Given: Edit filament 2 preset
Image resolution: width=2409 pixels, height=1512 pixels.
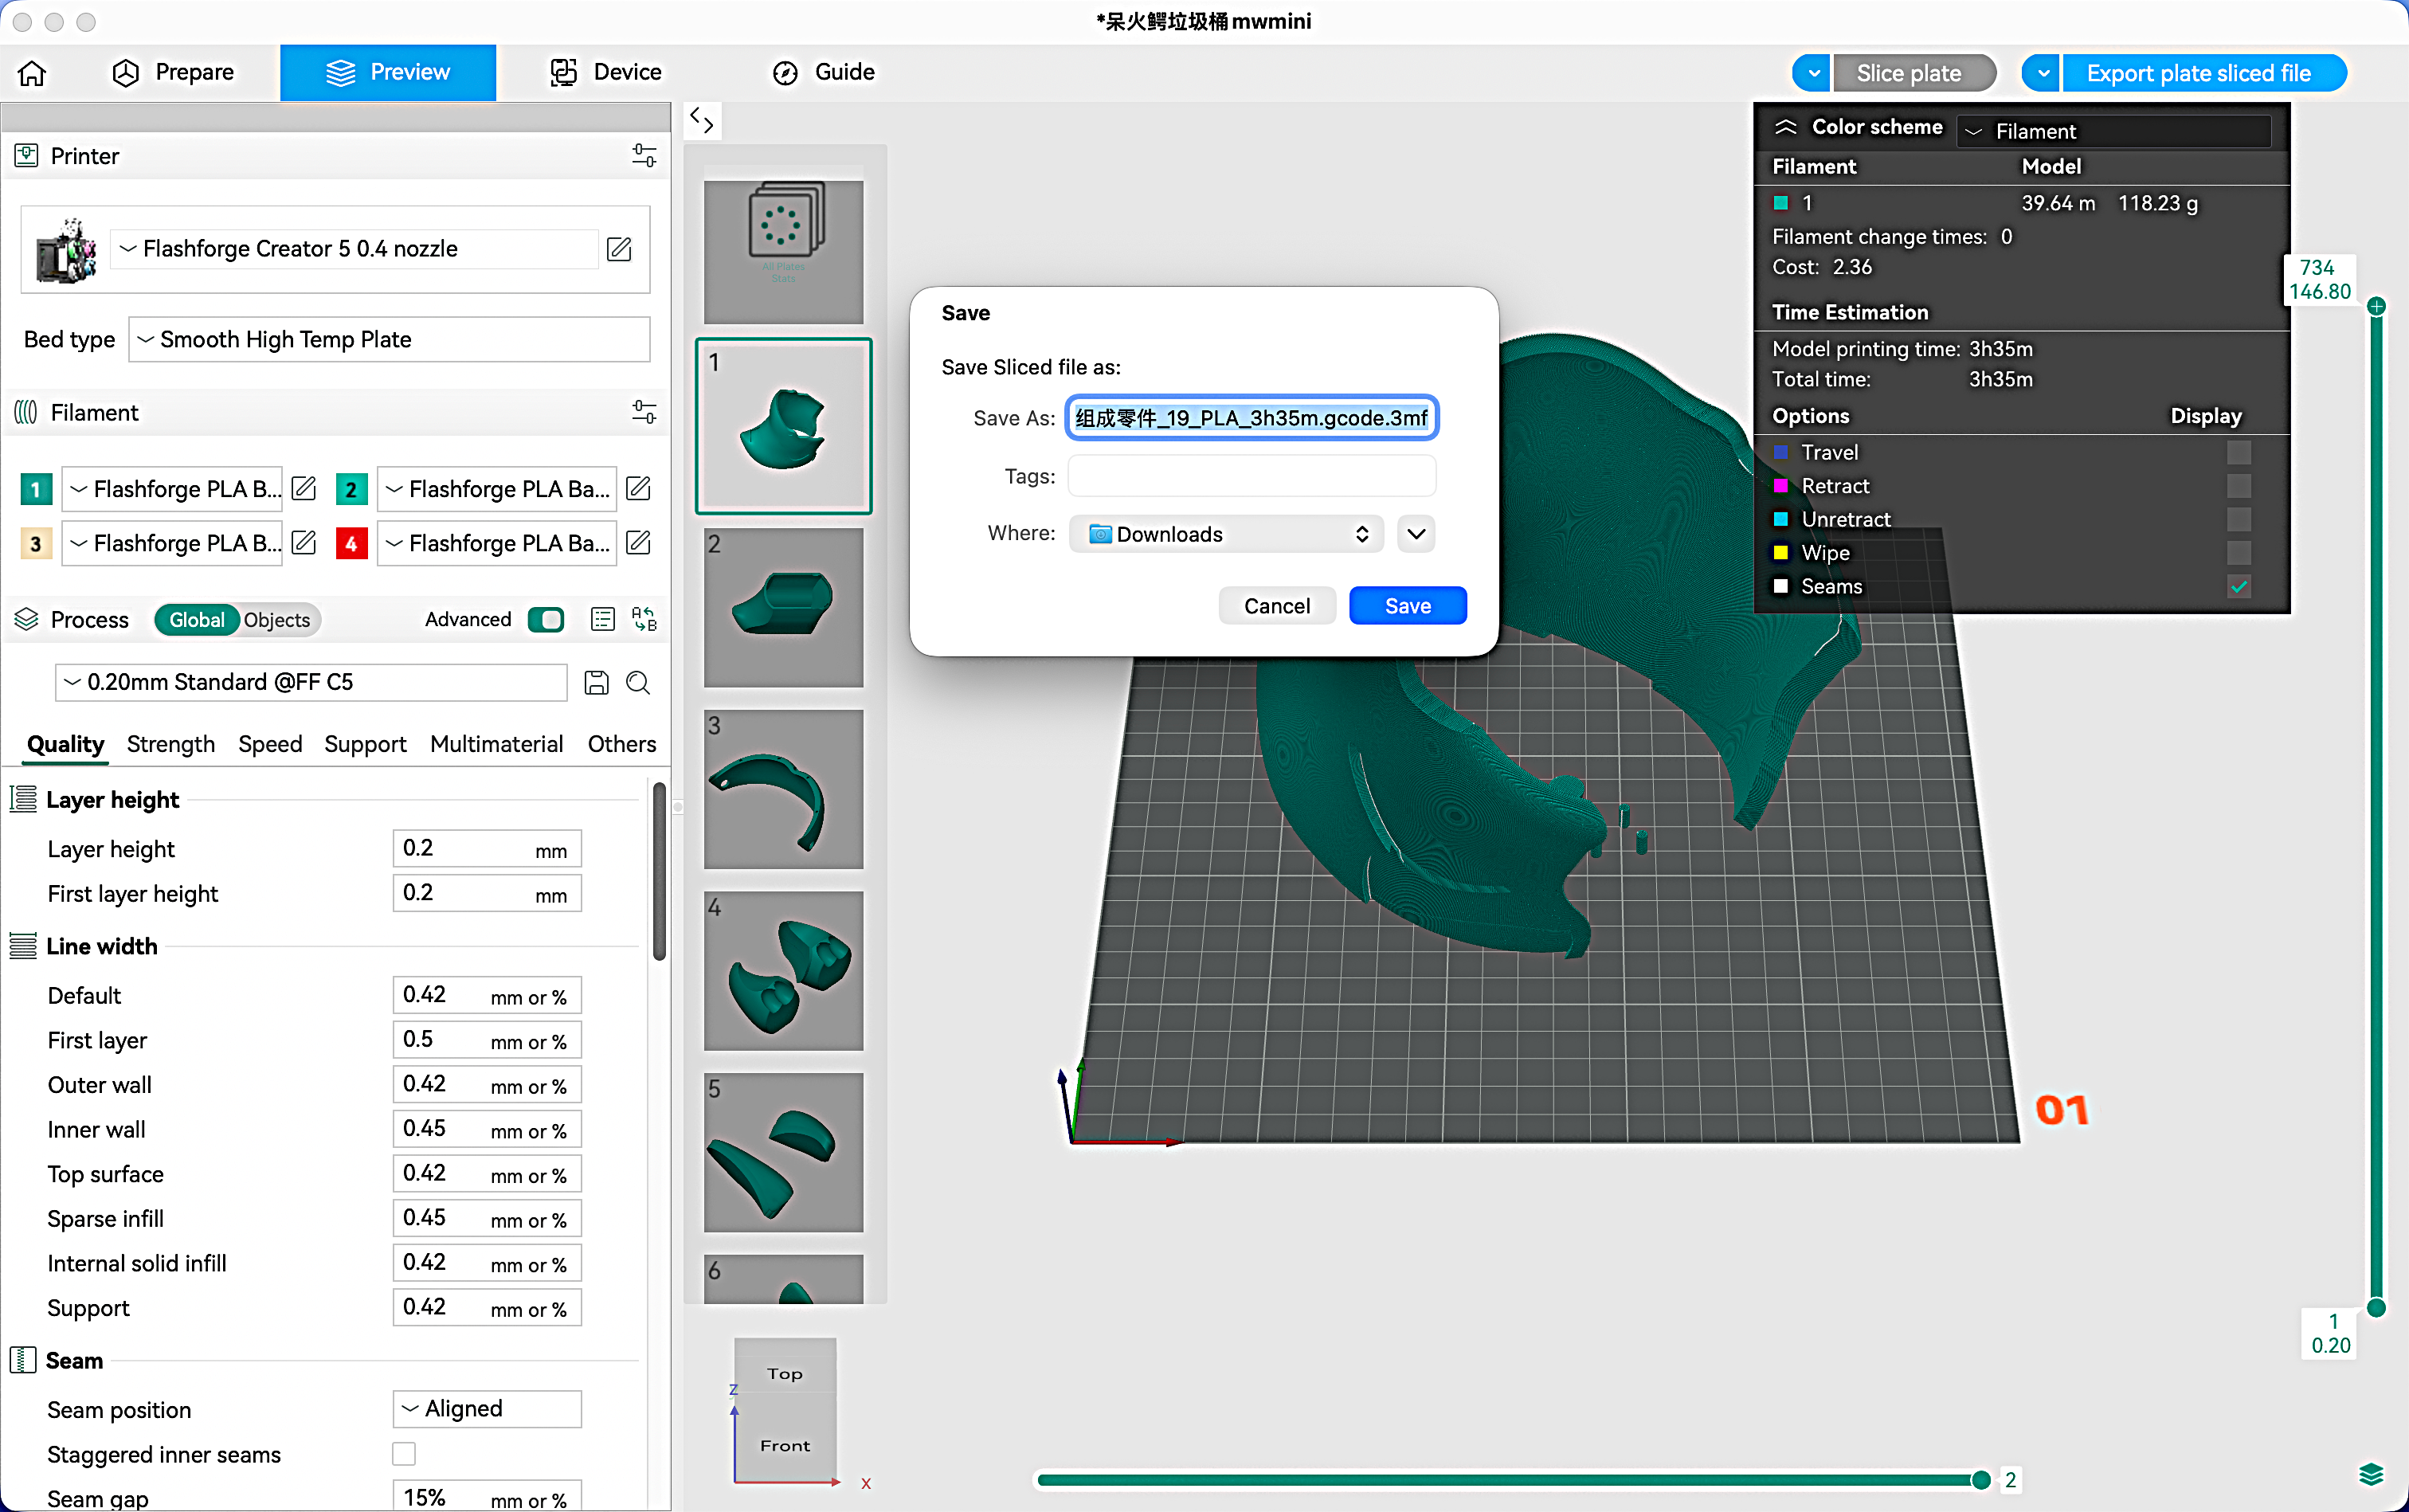Looking at the screenshot, I should (638, 489).
